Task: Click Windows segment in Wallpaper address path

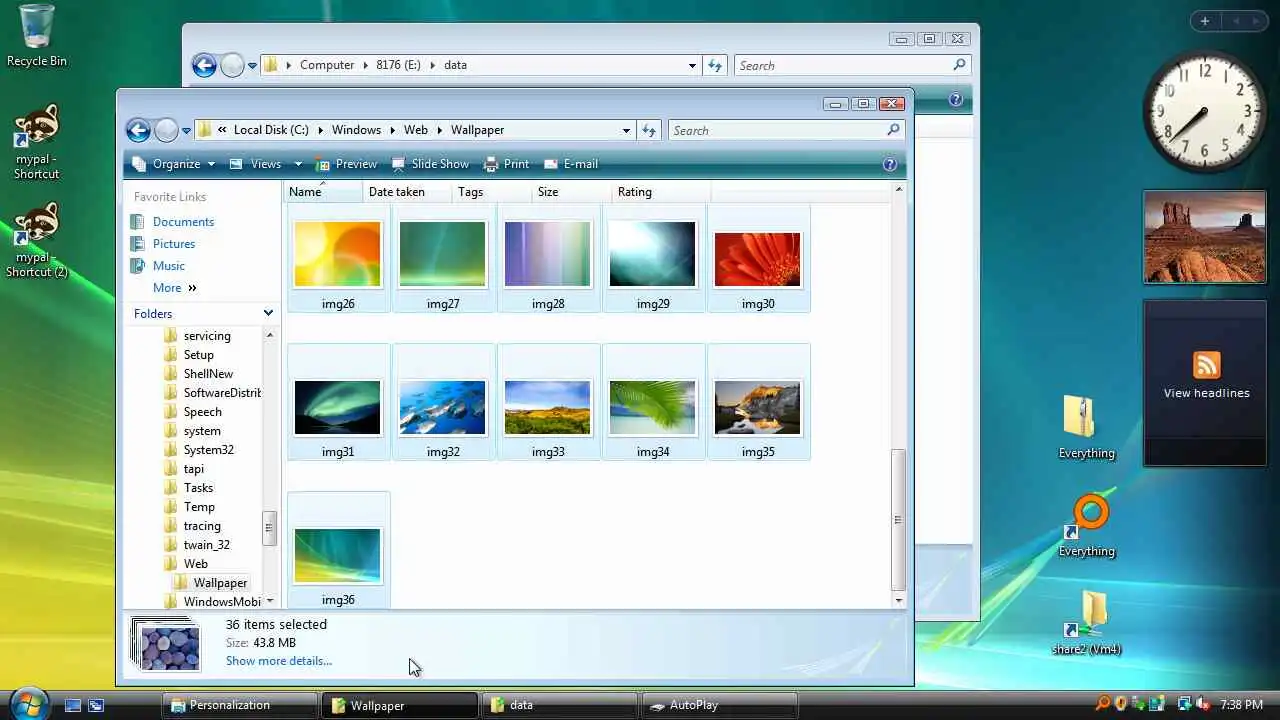Action: (x=356, y=130)
